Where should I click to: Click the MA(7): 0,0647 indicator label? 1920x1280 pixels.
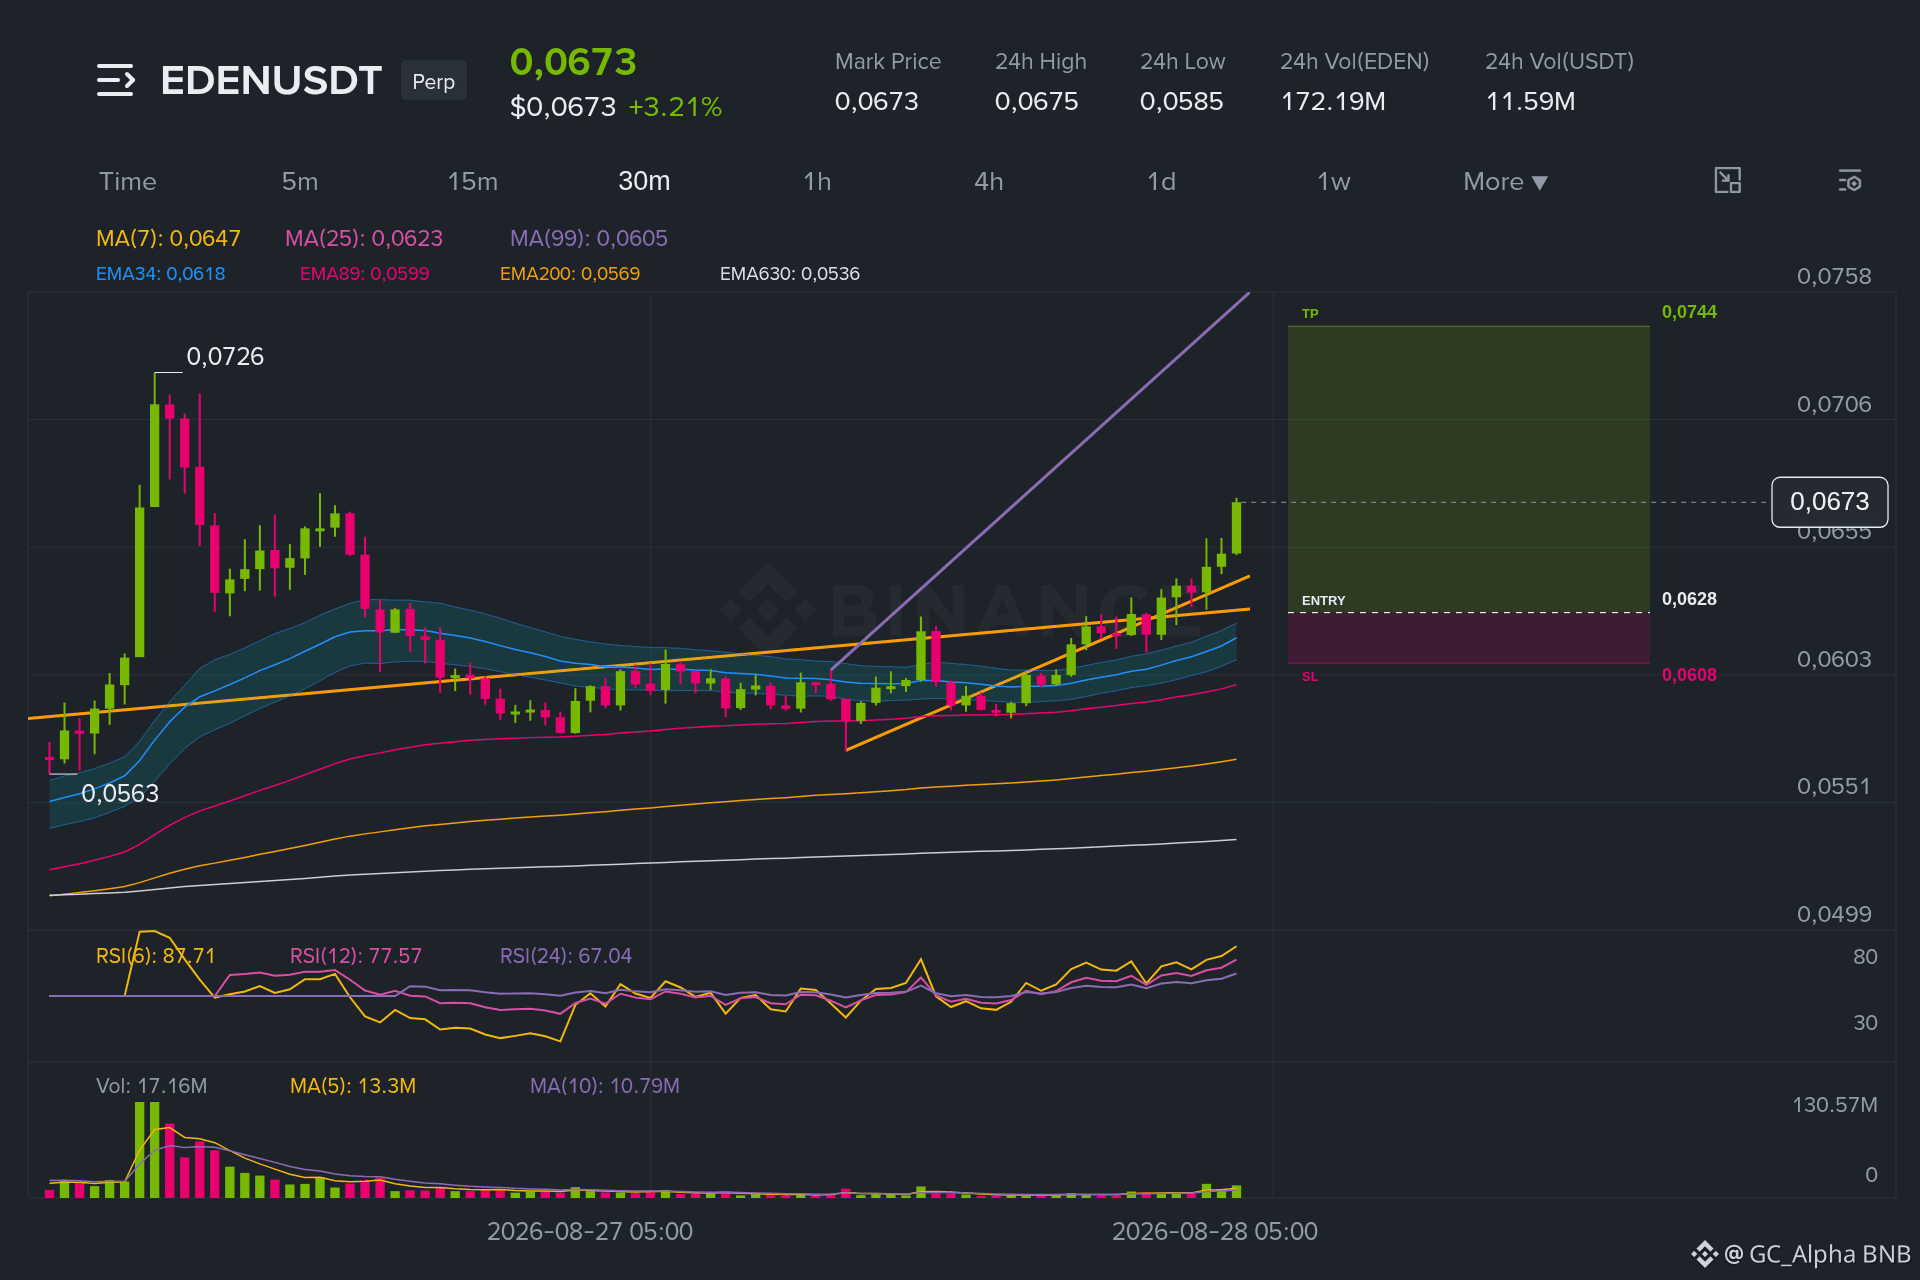168,238
